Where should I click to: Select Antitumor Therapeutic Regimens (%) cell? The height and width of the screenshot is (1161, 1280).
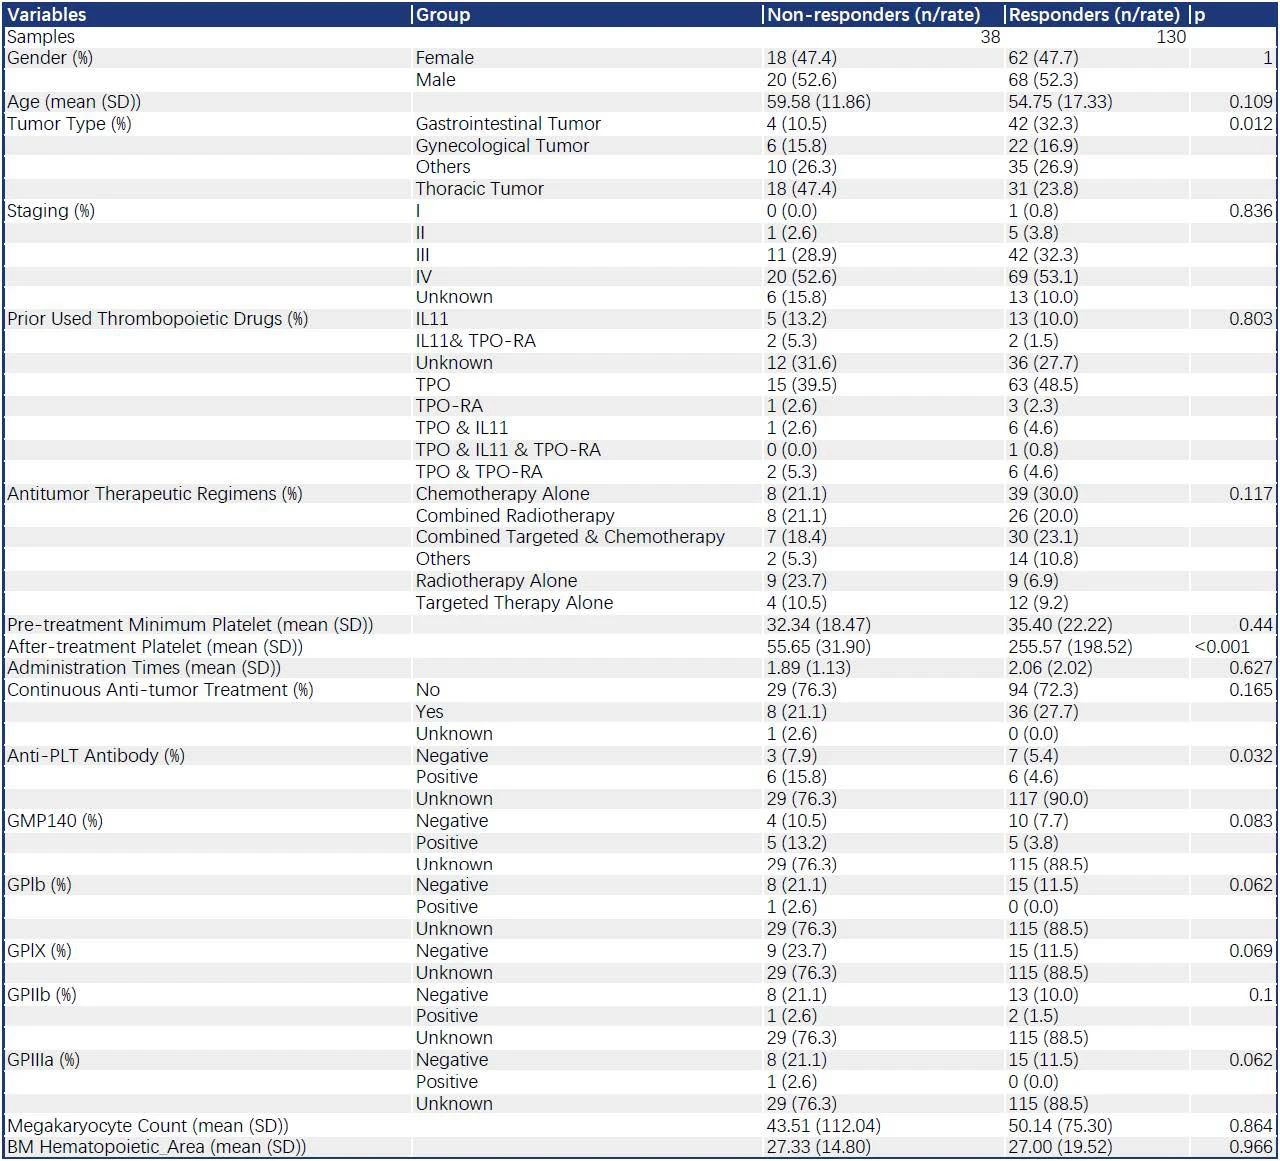[155, 494]
